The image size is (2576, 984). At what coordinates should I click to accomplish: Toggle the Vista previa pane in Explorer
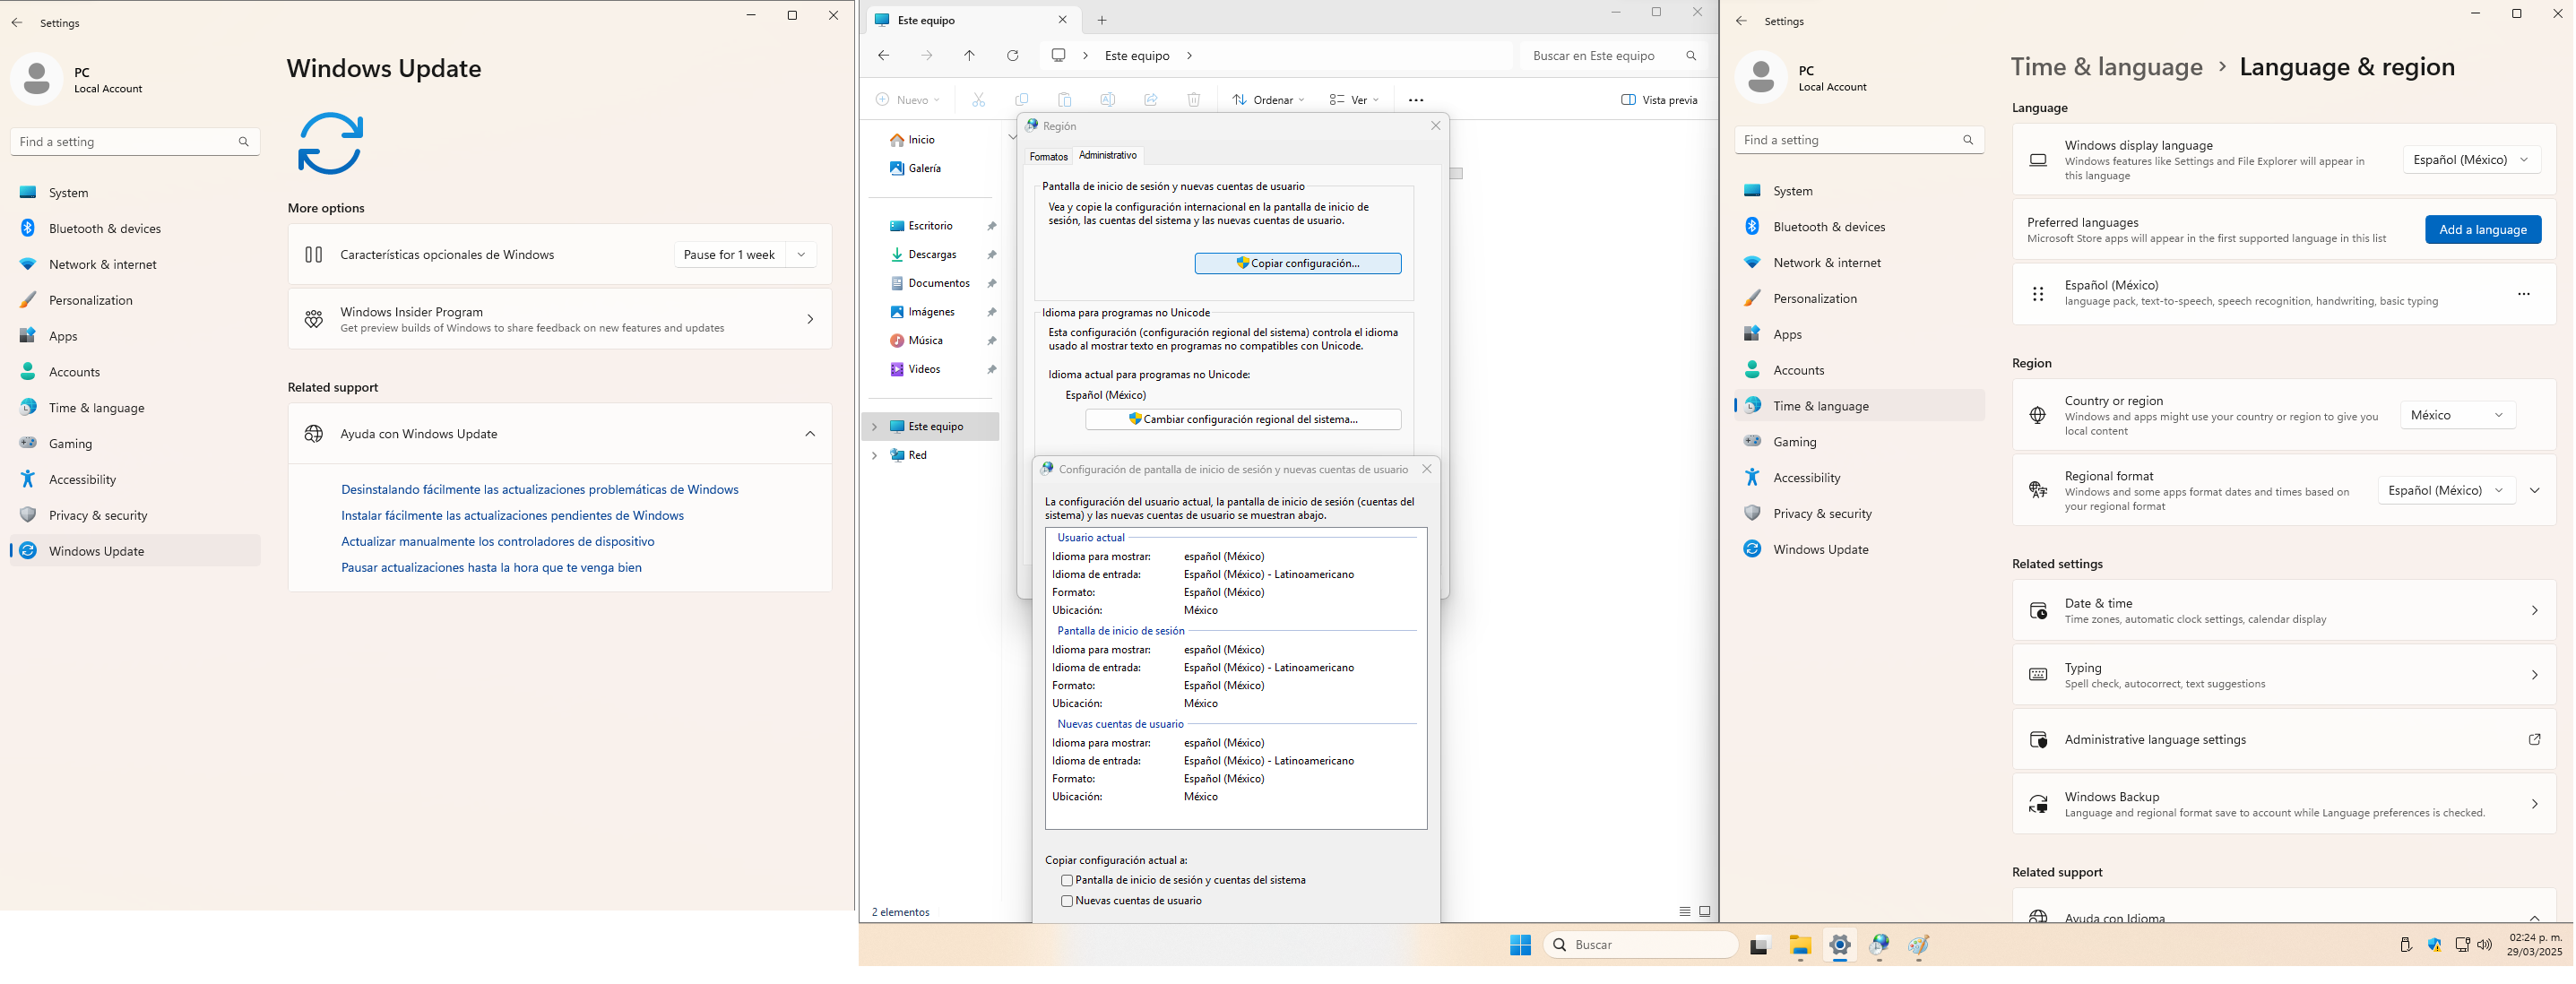(1659, 100)
